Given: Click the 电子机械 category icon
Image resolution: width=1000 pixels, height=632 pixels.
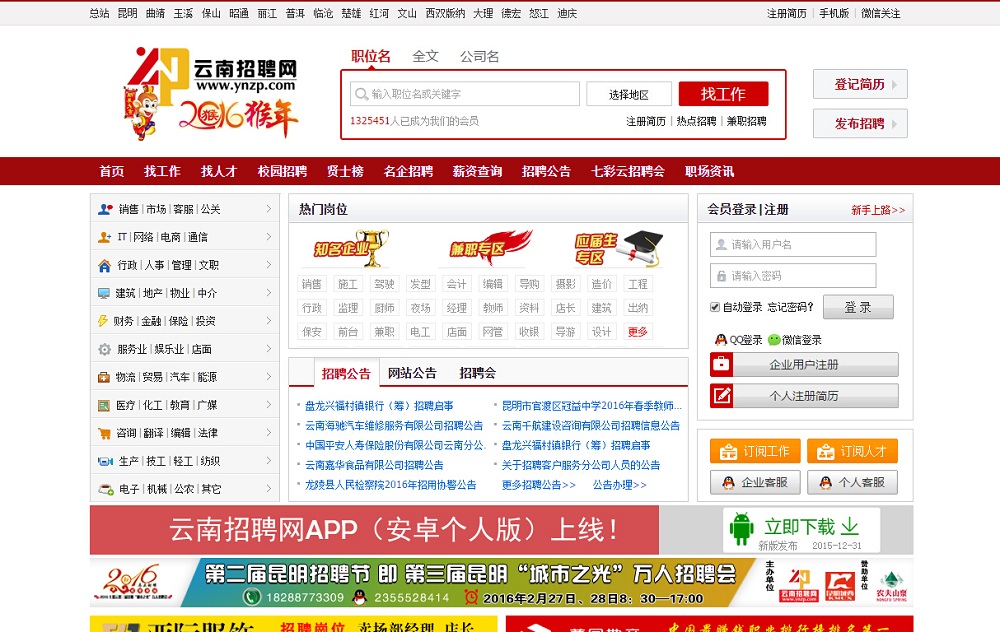Looking at the screenshot, I should point(106,489).
